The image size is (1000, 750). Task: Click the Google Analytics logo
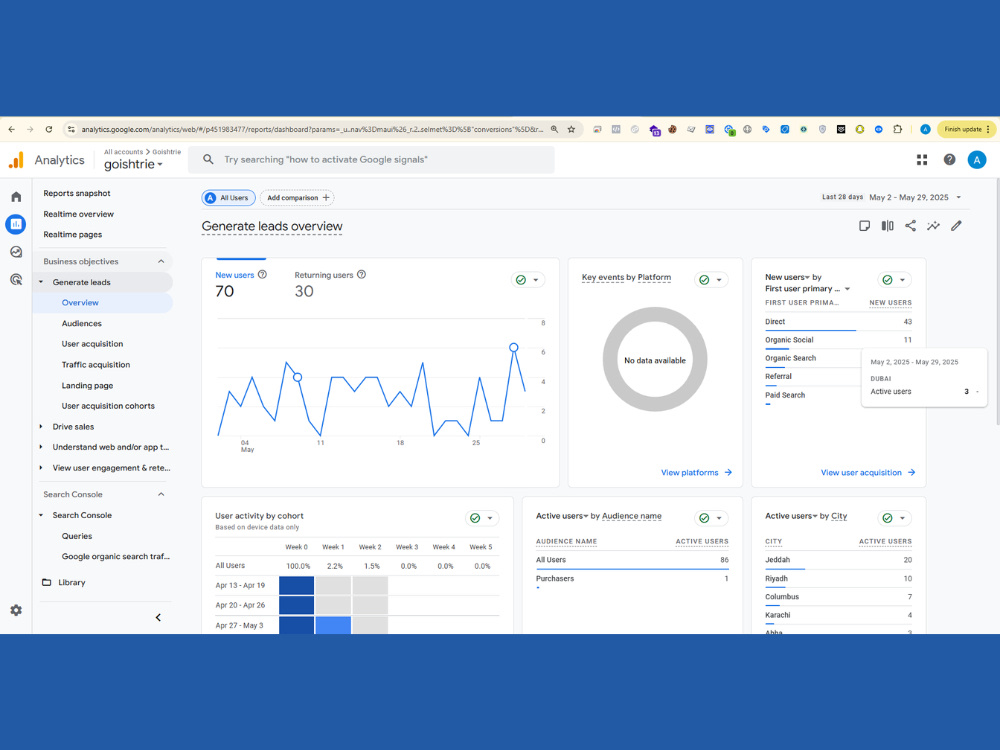click(16, 160)
